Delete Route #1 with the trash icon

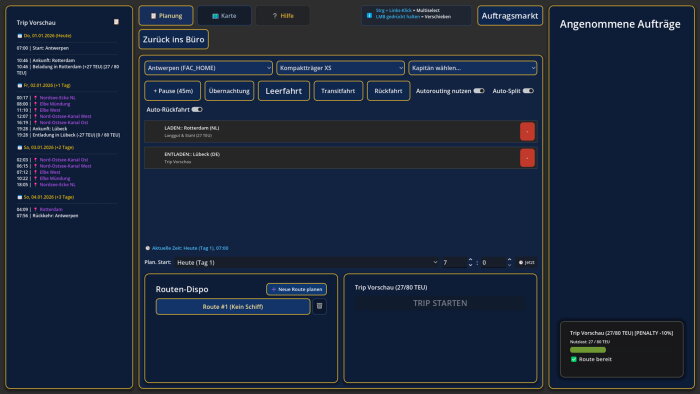tap(319, 306)
